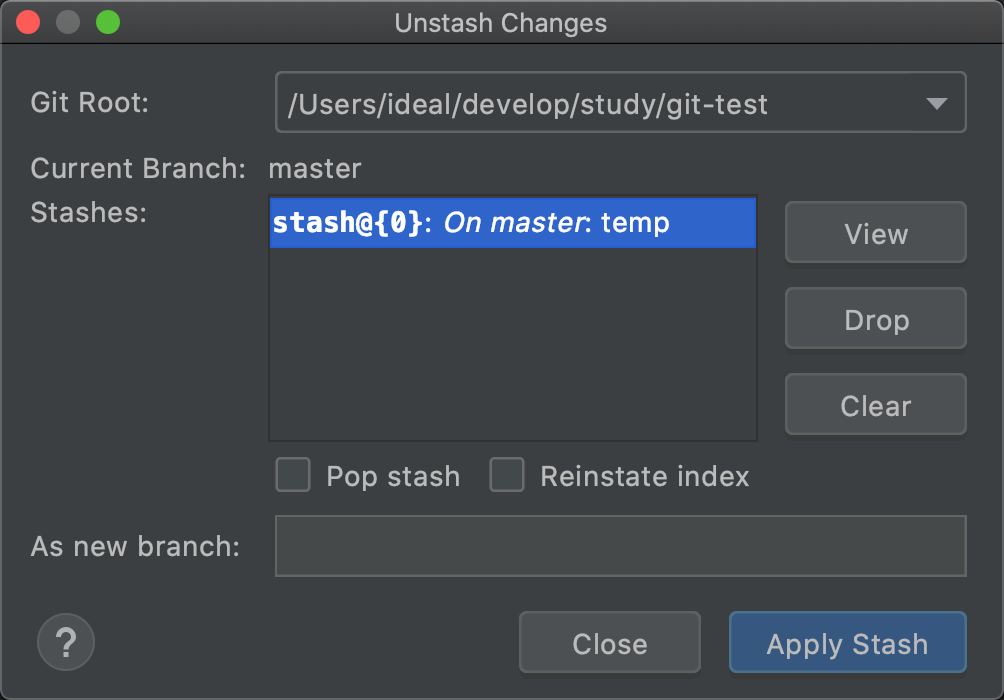Apply the stash with the Apply Stash button
The image size is (1004, 700).
click(x=847, y=642)
